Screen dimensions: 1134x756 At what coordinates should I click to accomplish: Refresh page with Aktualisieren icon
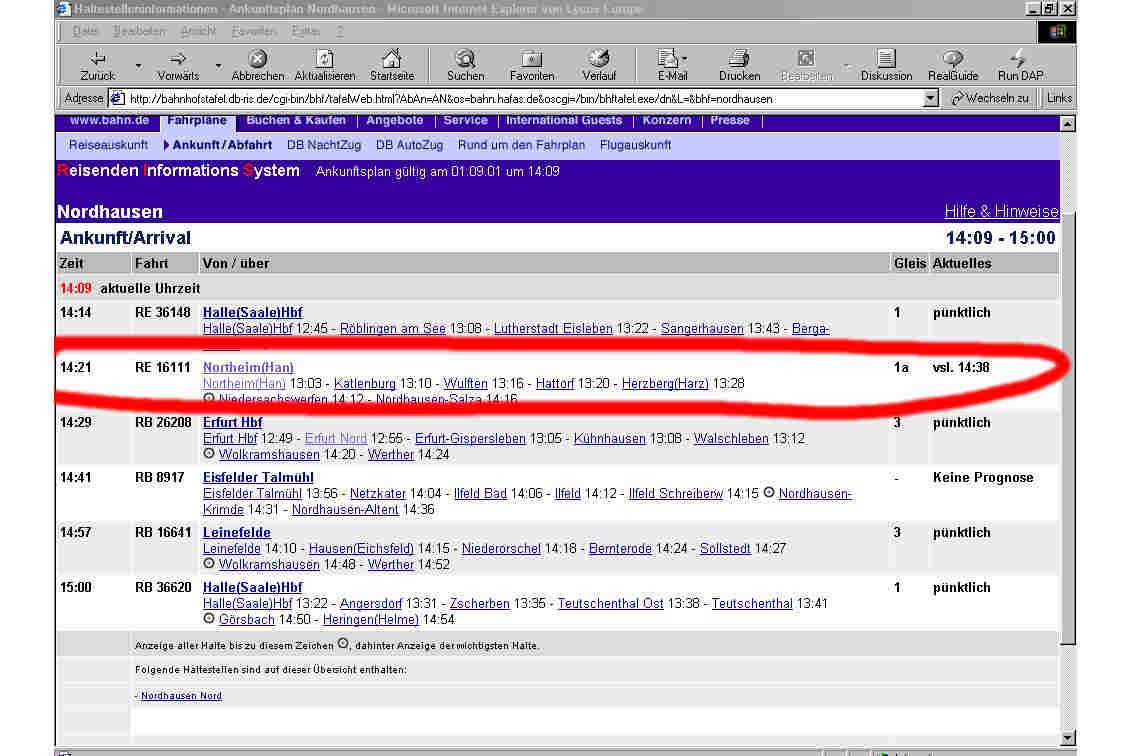coord(324,59)
